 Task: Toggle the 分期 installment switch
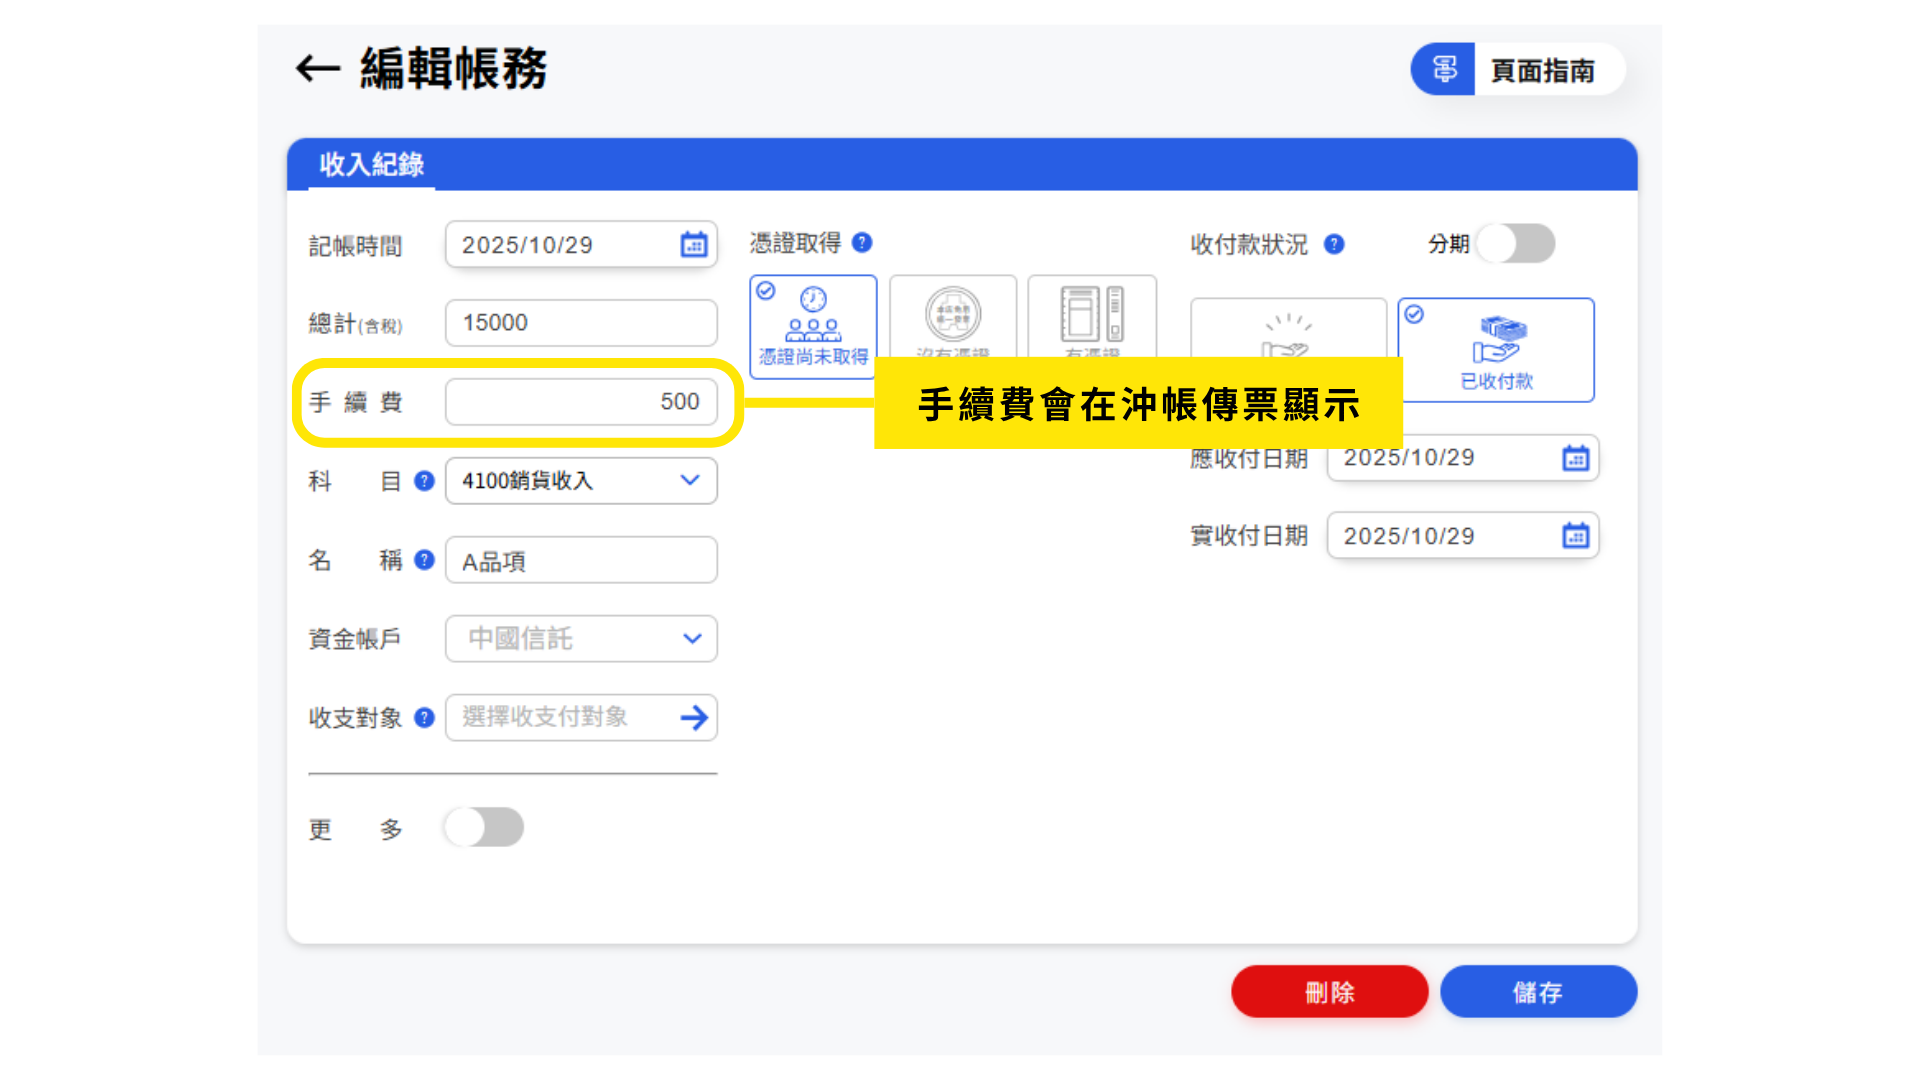point(1515,244)
